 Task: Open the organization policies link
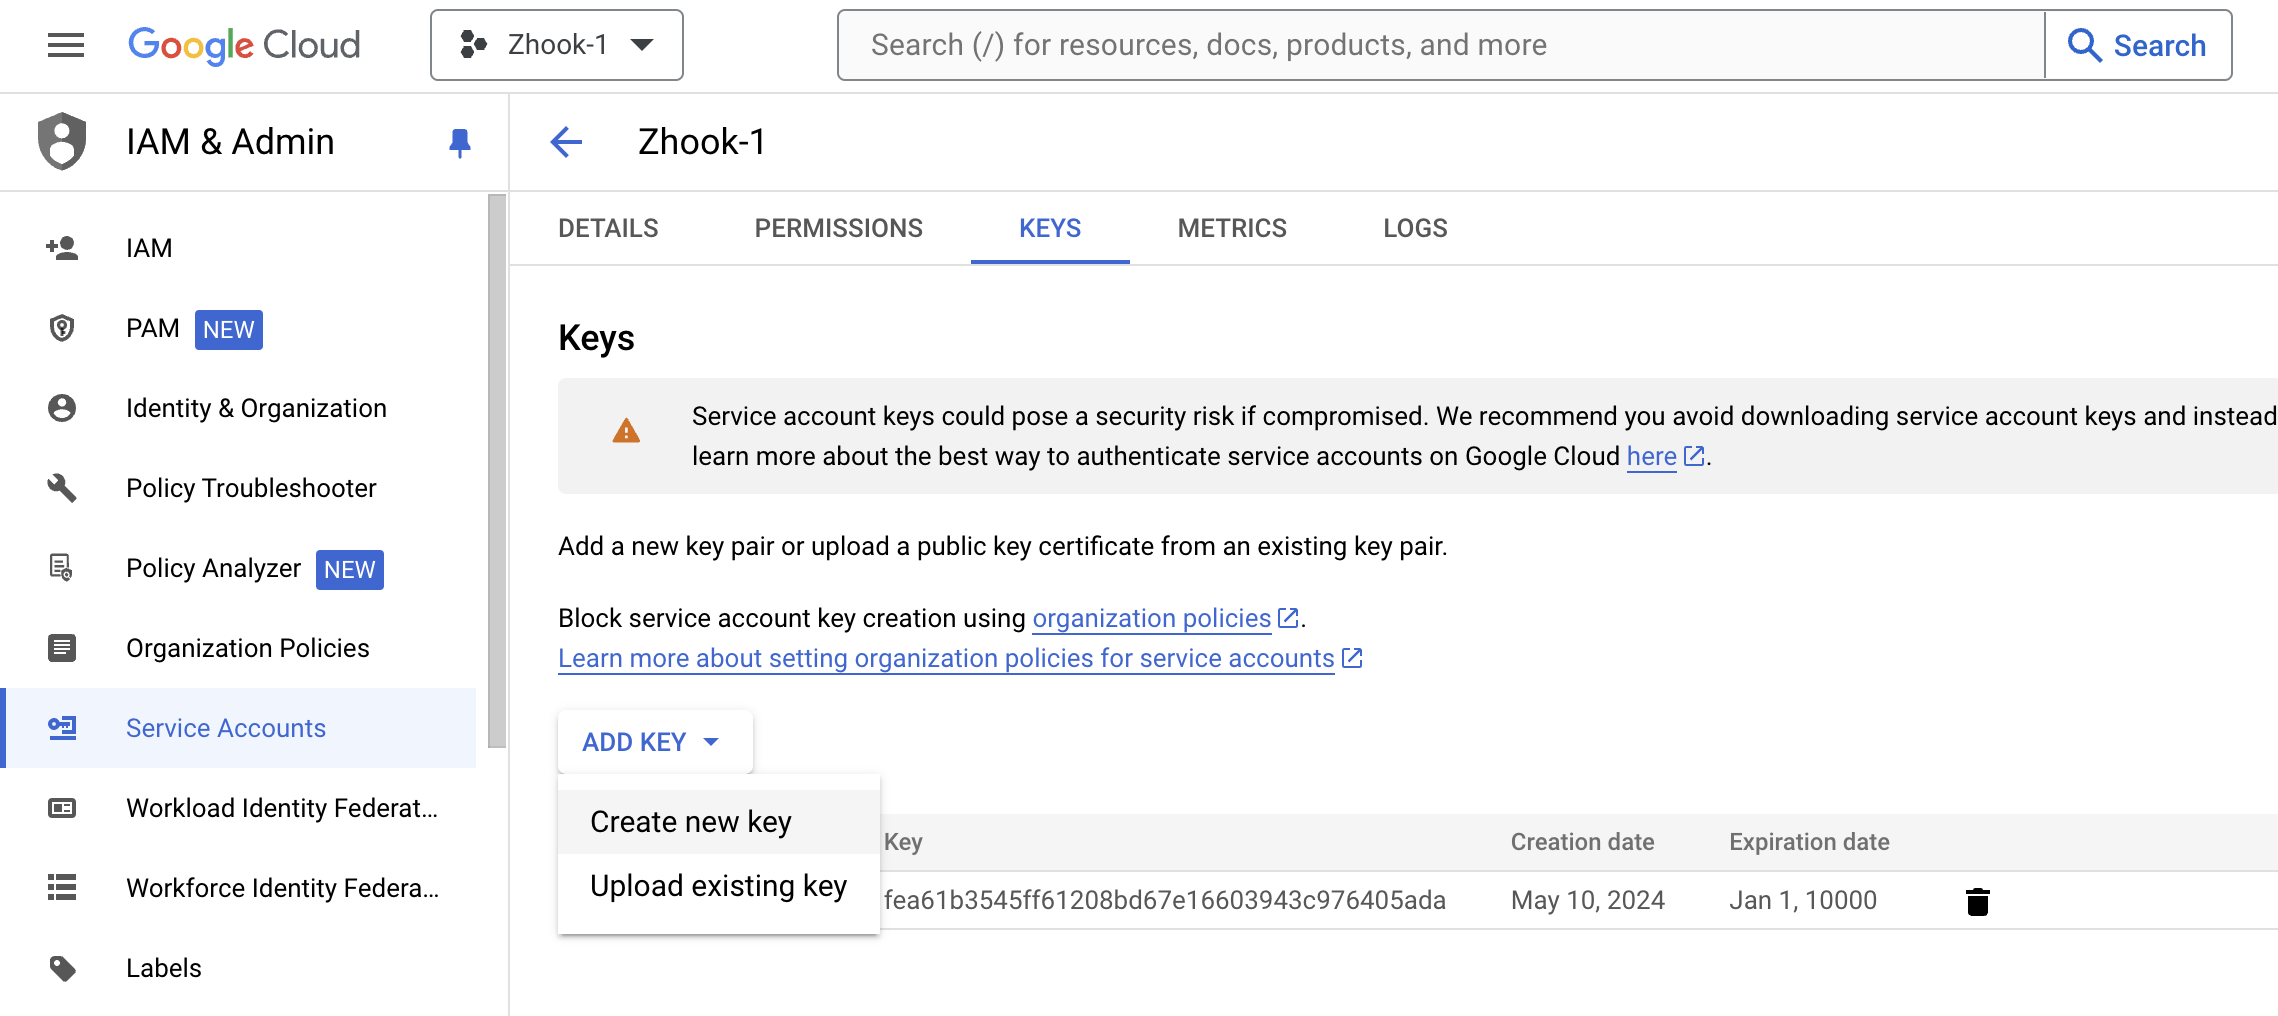[1151, 619]
